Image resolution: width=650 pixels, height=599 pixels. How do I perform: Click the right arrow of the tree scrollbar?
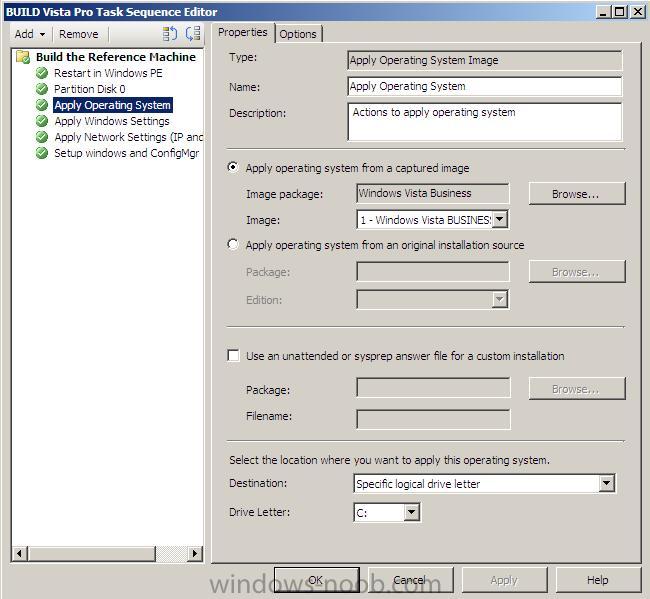[x=195, y=553]
